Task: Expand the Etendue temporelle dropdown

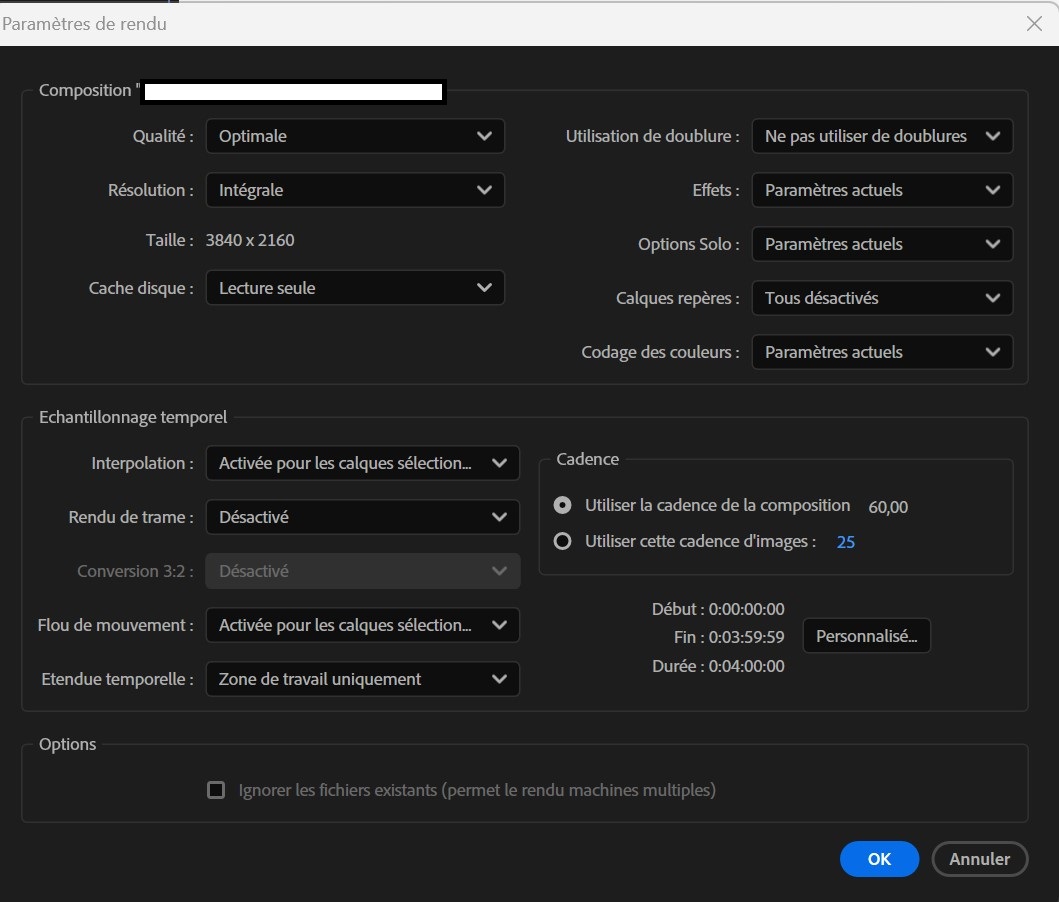Action: click(362, 679)
